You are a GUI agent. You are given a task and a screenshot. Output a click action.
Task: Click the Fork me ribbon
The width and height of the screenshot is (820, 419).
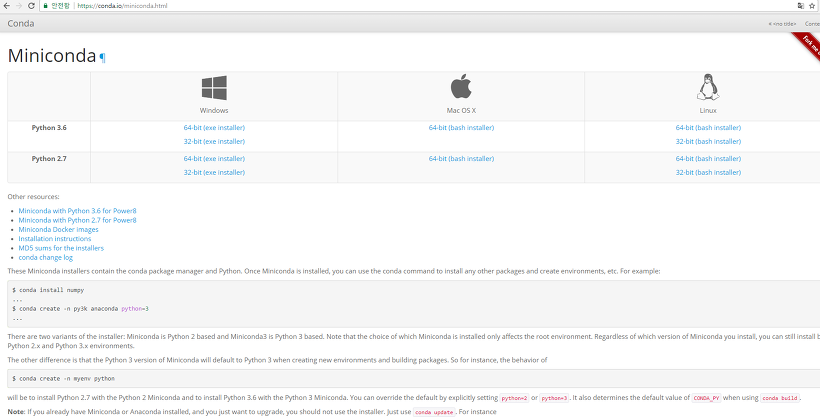[806, 45]
